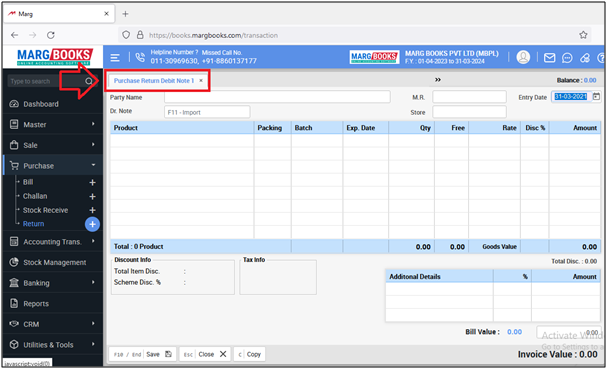The height and width of the screenshot is (369, 608).
Task: Open Stock Management menu
Action: [x=53, y=262]
